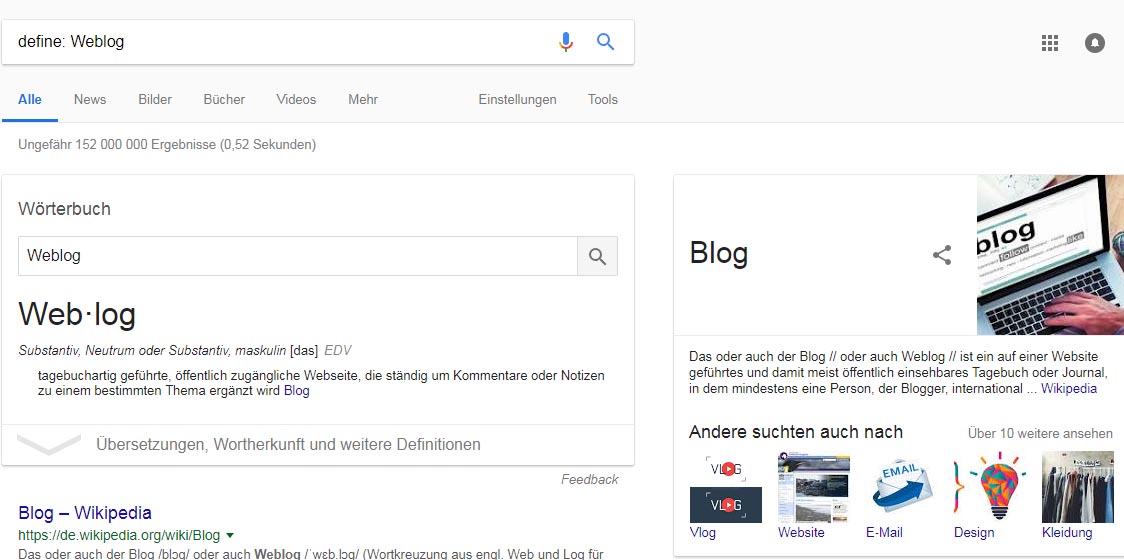The width and height of the screenshot is (1124, 560).
Task: Open Einstellungen settings menu
Action: click(518, 100)
